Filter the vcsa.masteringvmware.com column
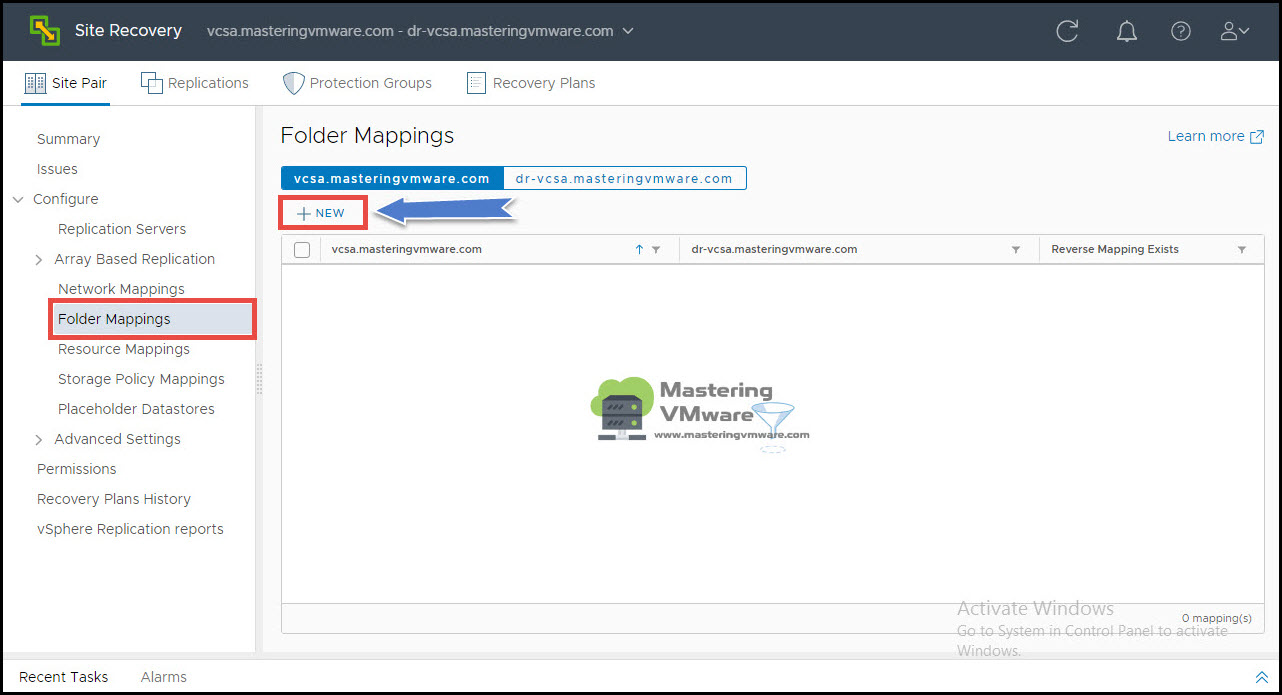 [x=656, y=250]
